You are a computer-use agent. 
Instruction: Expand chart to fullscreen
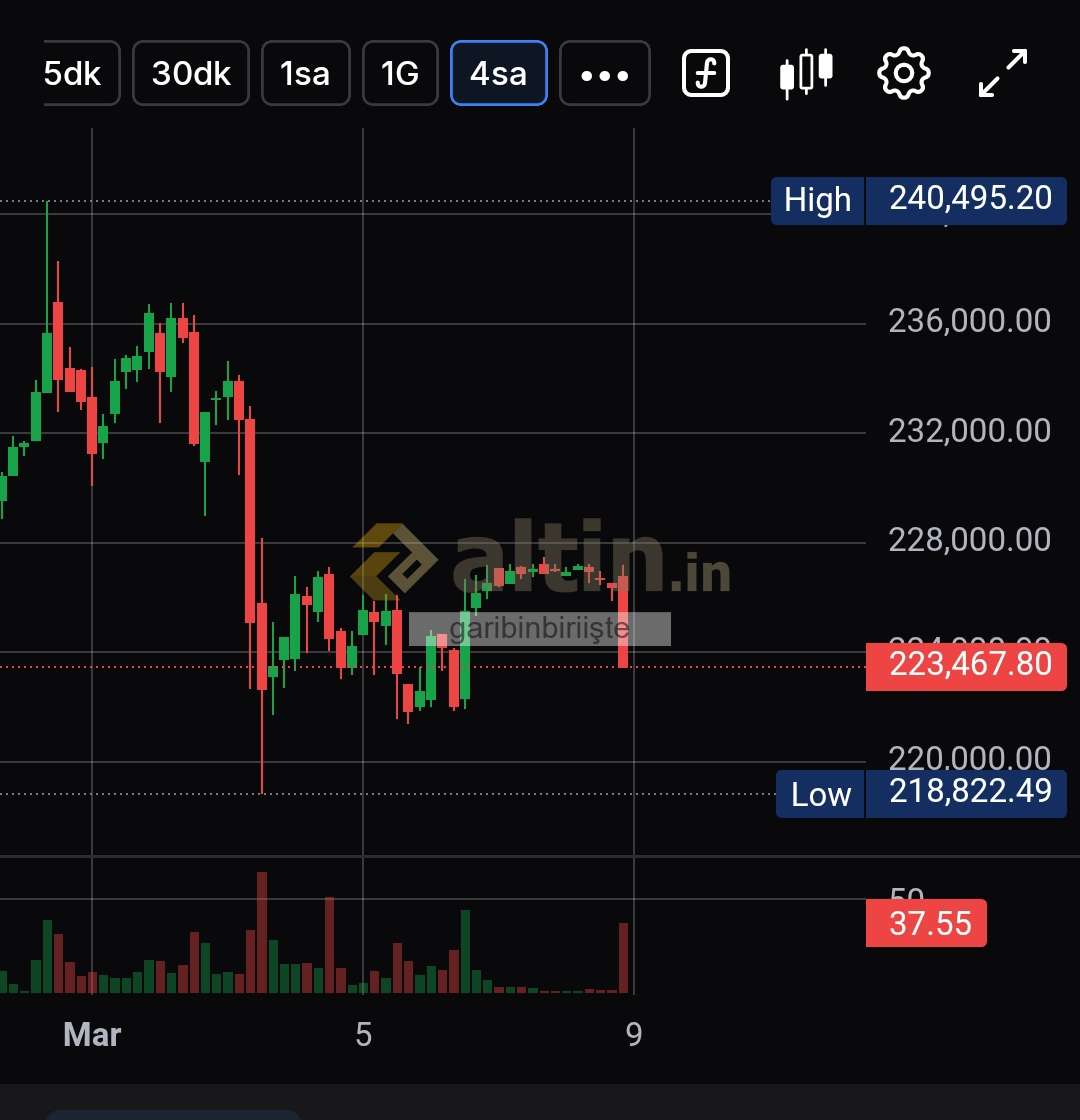[x=1002, y=73]
